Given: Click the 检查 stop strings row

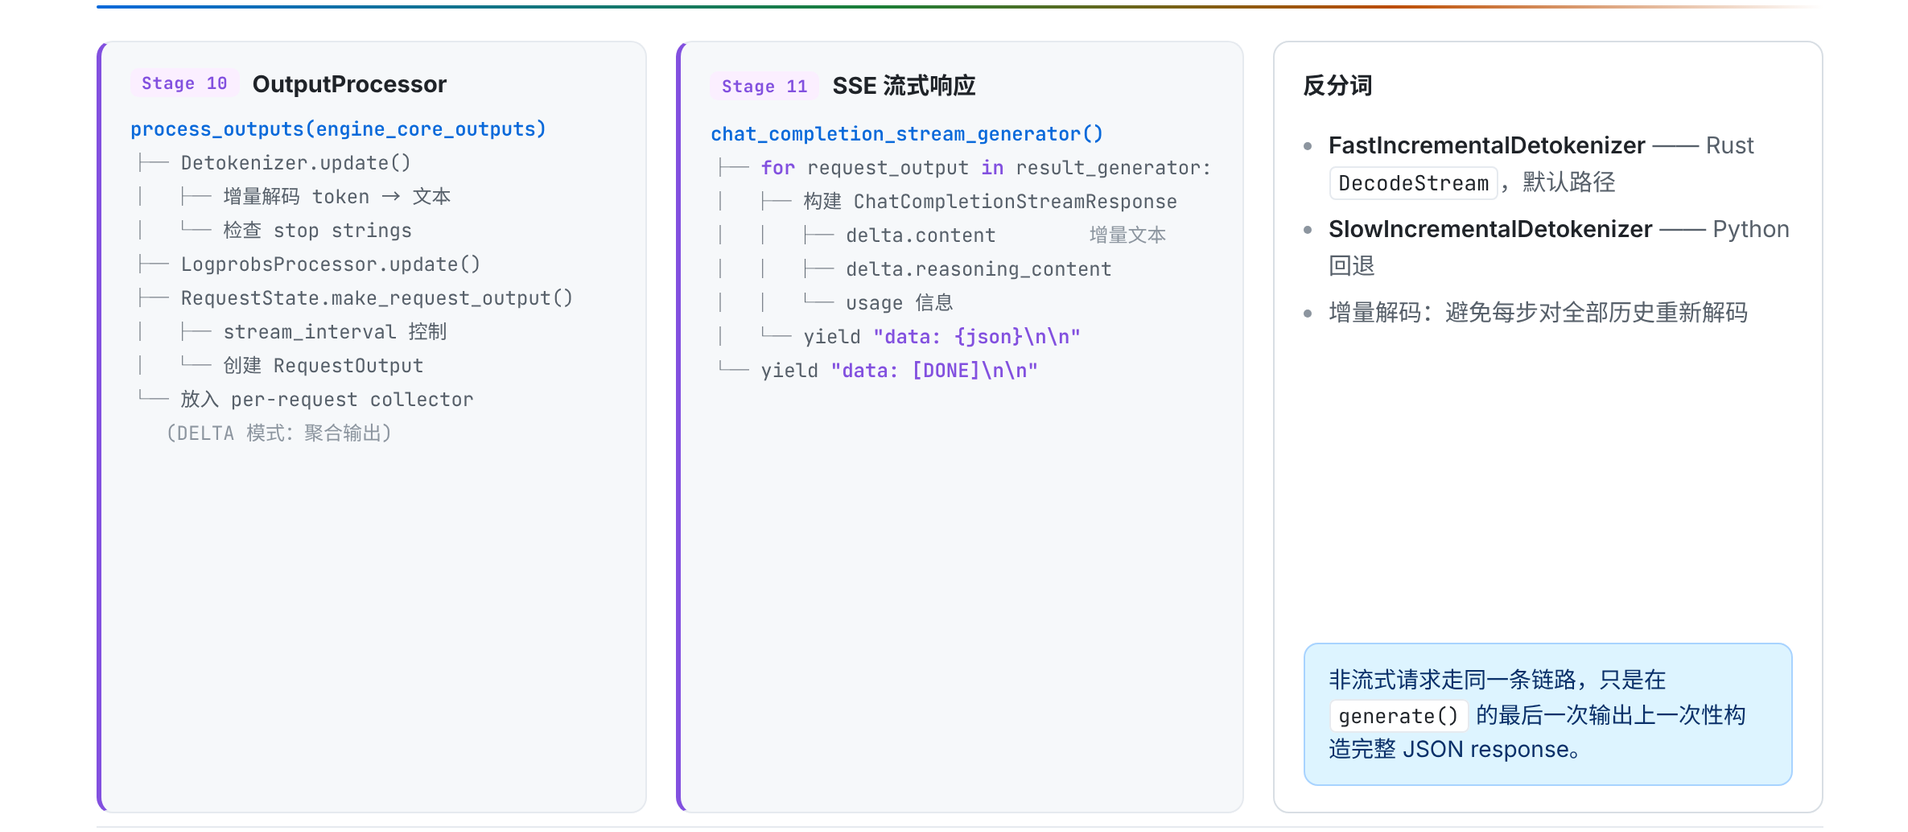Looking at the screenshot, I should (x=317, y=231).
